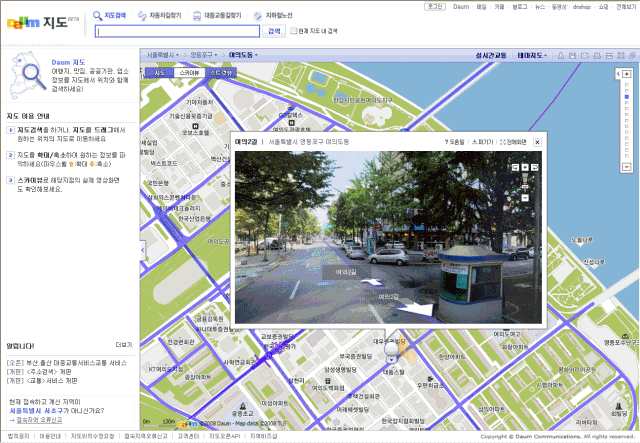Select the 지도검색 magnifier tab

110,16
